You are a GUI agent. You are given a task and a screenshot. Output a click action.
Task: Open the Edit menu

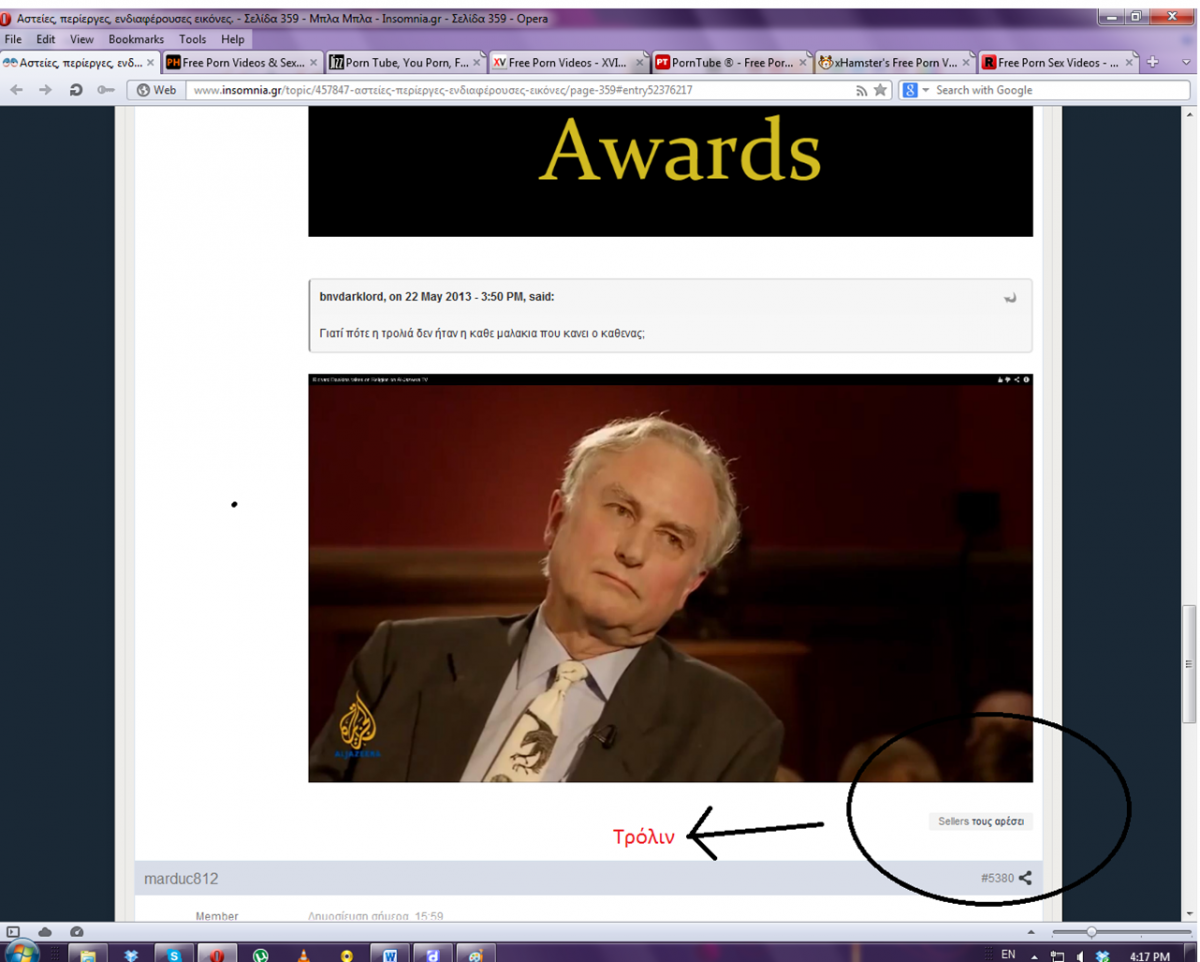[46, 40]
